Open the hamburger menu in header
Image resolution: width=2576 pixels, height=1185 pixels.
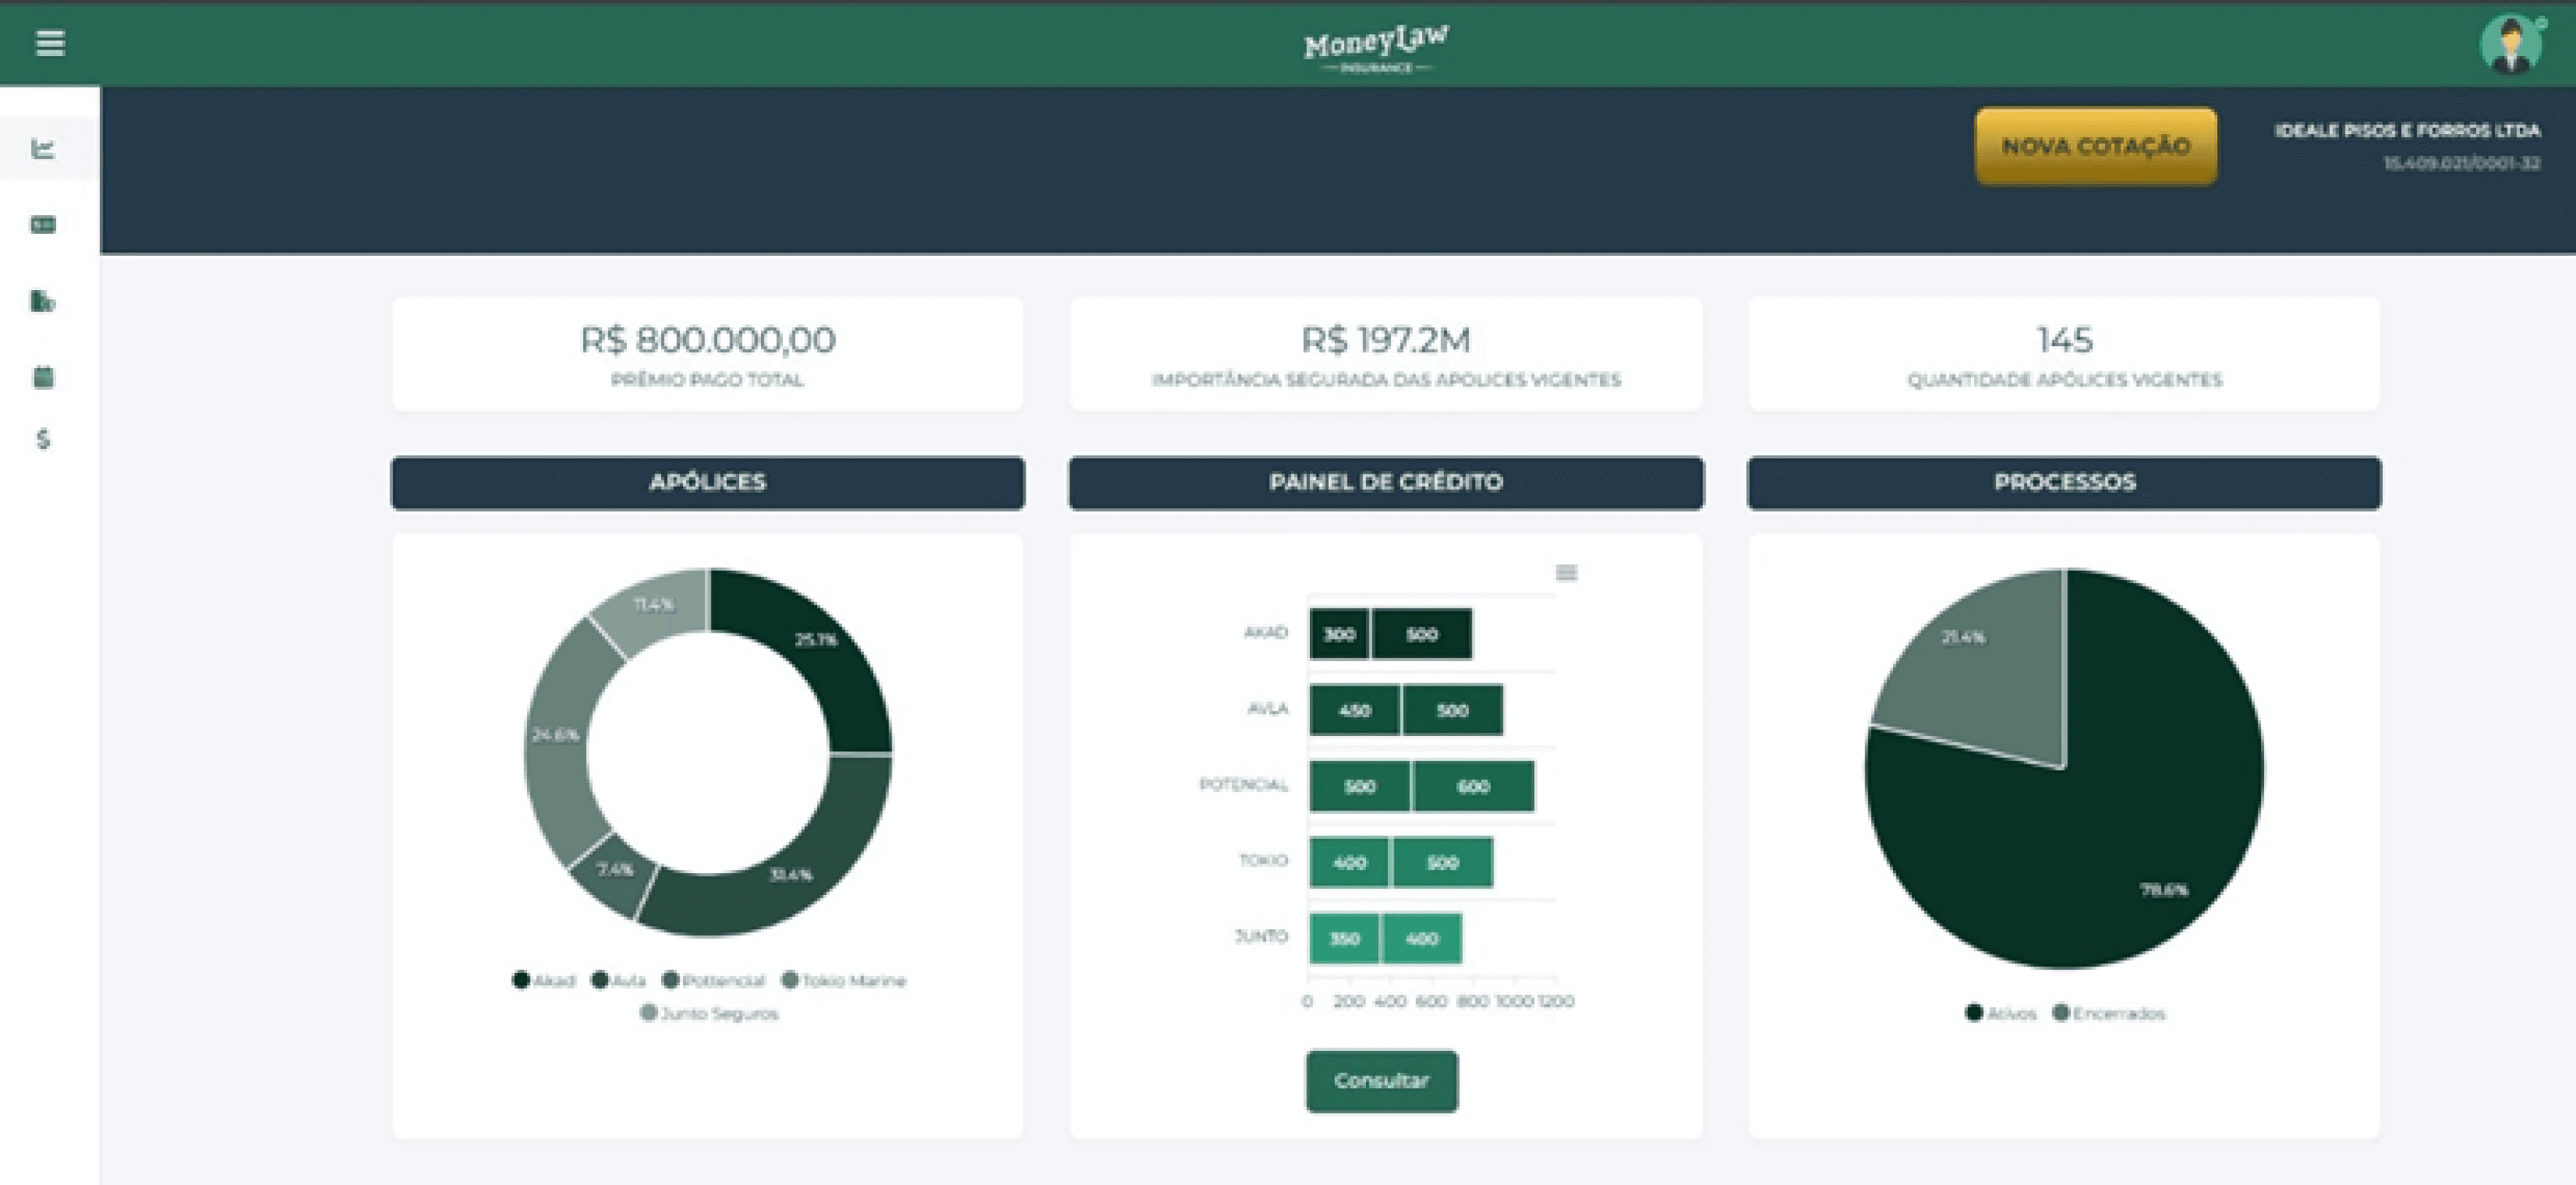50,43
